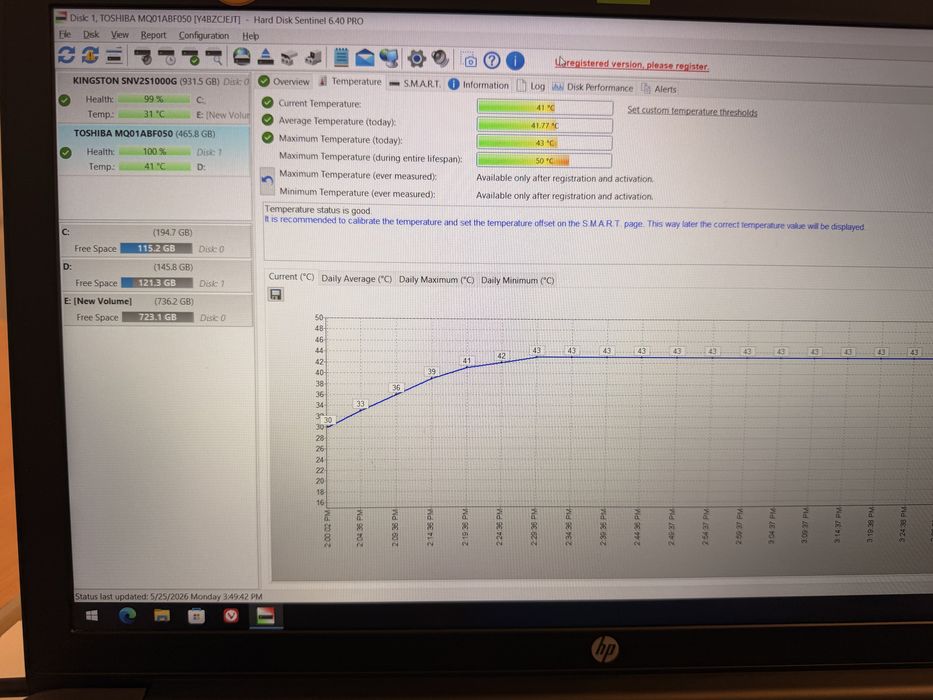Open the Report menu

click(153, 35)
